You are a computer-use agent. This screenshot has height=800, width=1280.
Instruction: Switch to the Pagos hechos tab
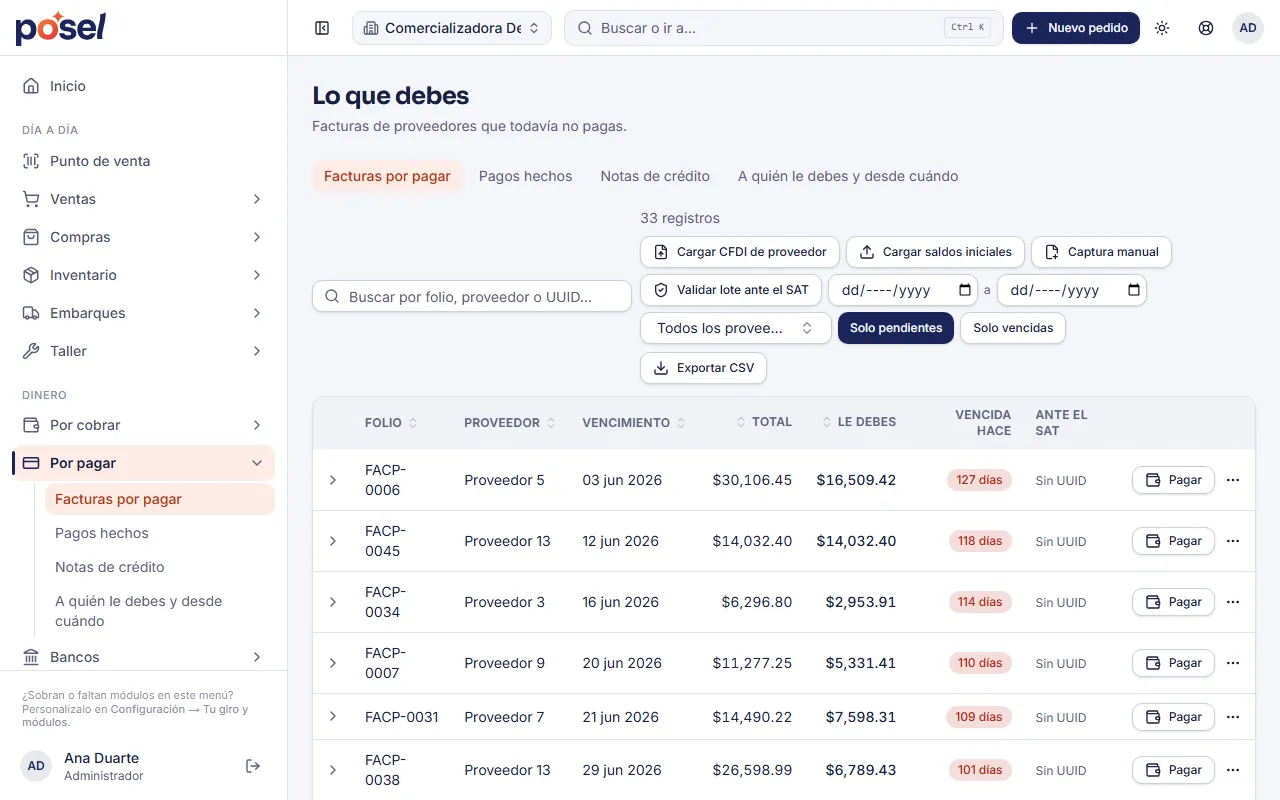coord(526,176)
